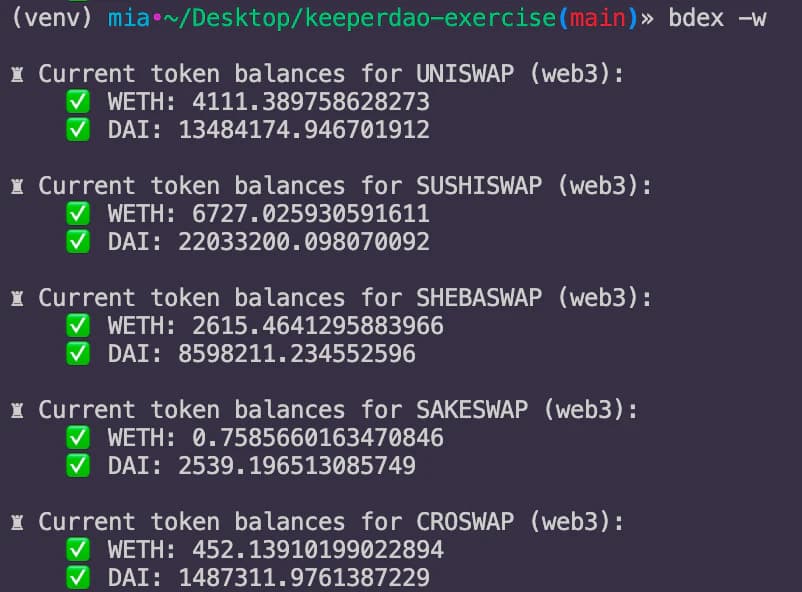Click the bdex -w command text
Image resolution: width=802 pixels, height=592 pixels.
point(717,18)
